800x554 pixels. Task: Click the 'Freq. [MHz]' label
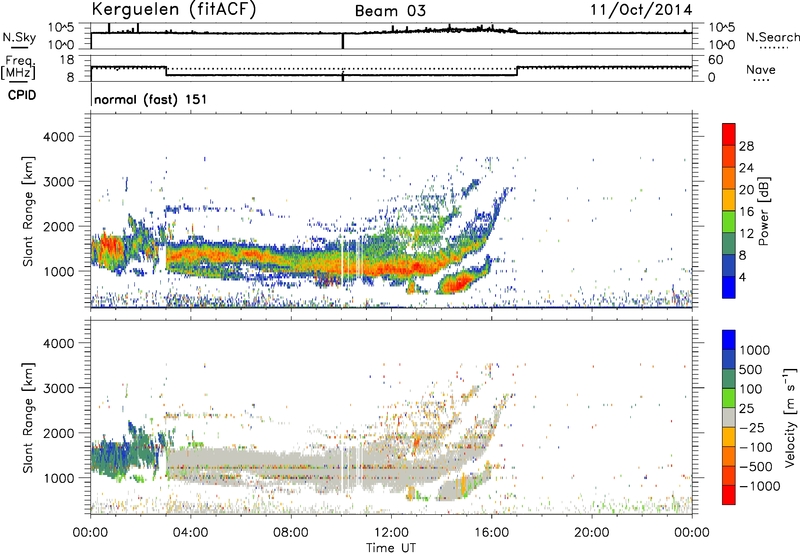(x=18, y=68)
